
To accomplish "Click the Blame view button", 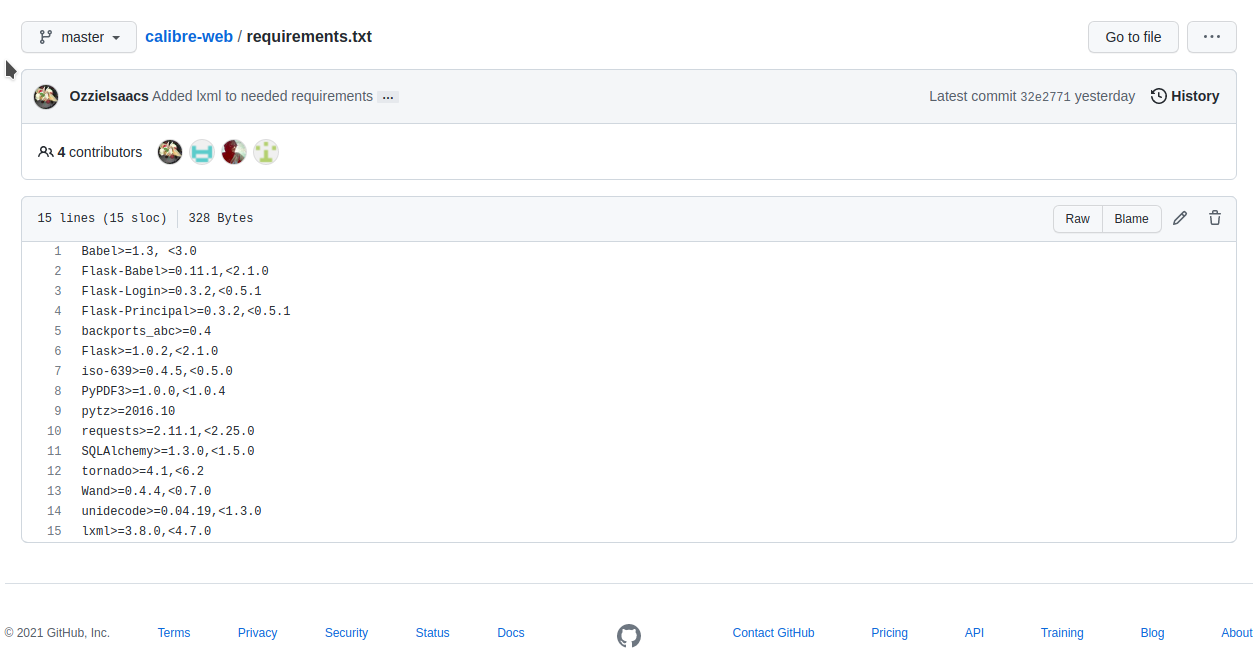I will pos(1131,219).
